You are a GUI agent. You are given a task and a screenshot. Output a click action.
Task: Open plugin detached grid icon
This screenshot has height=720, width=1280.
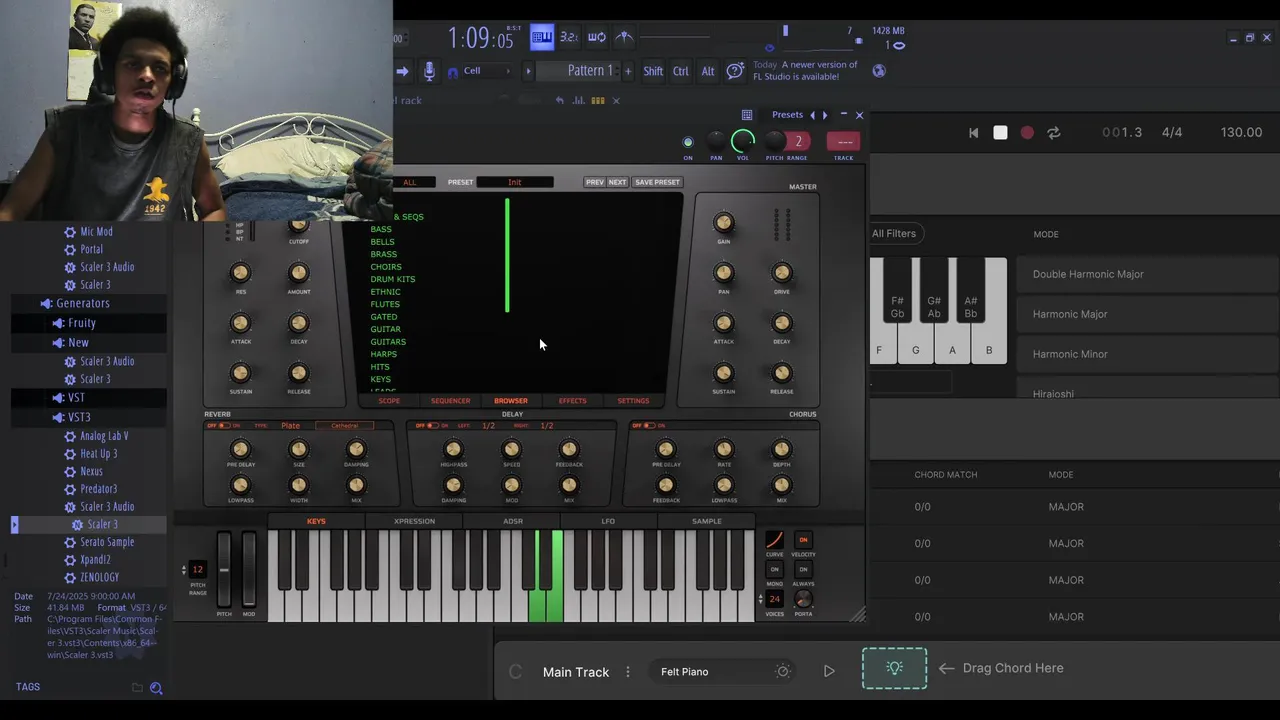tap(747, 115)
